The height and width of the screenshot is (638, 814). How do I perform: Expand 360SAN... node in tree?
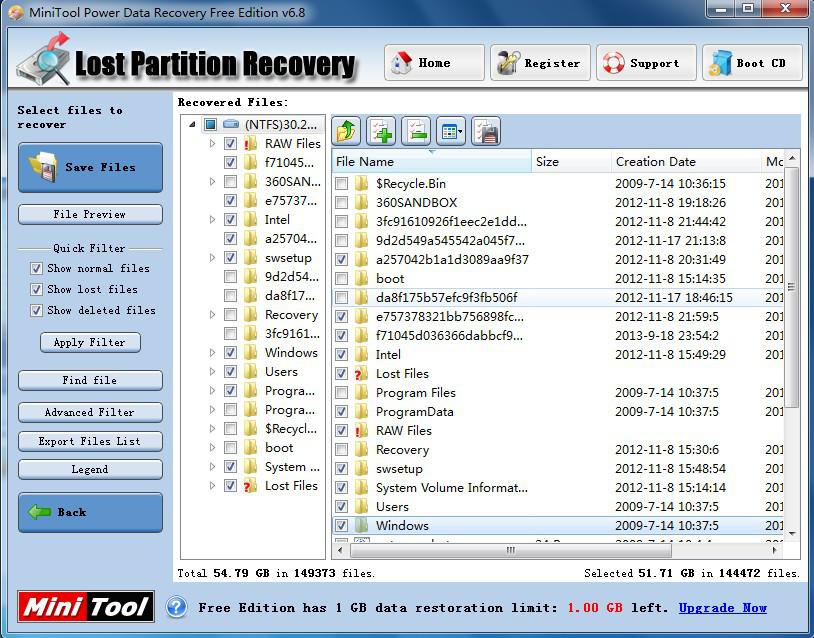pyautogui.click(x=212, y=182)
